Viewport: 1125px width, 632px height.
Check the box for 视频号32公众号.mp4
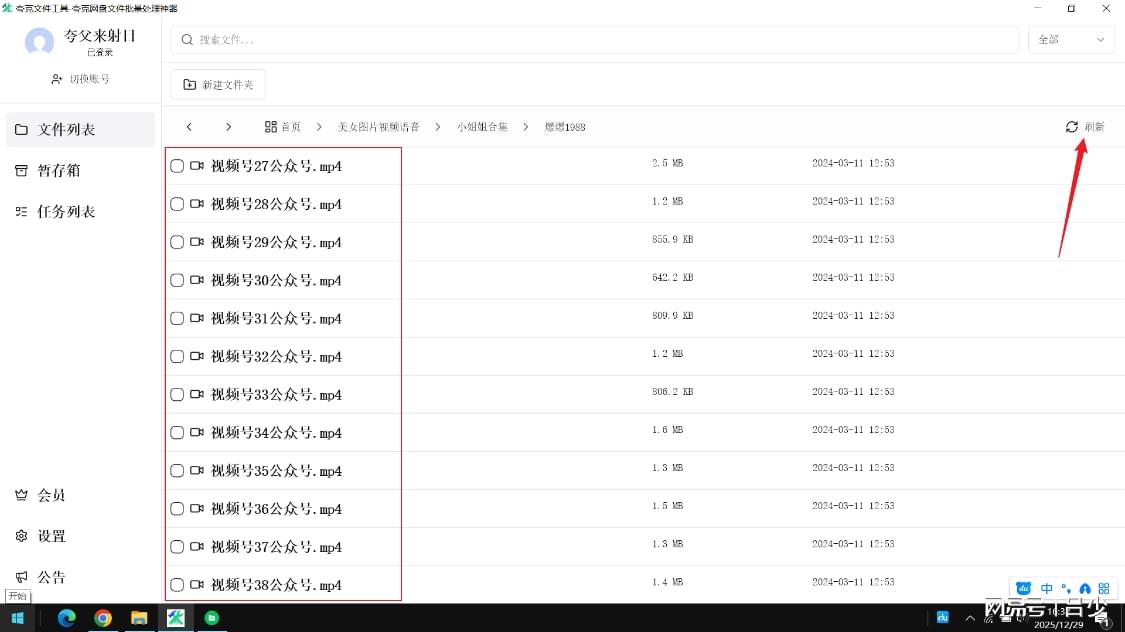pos(177,356)
